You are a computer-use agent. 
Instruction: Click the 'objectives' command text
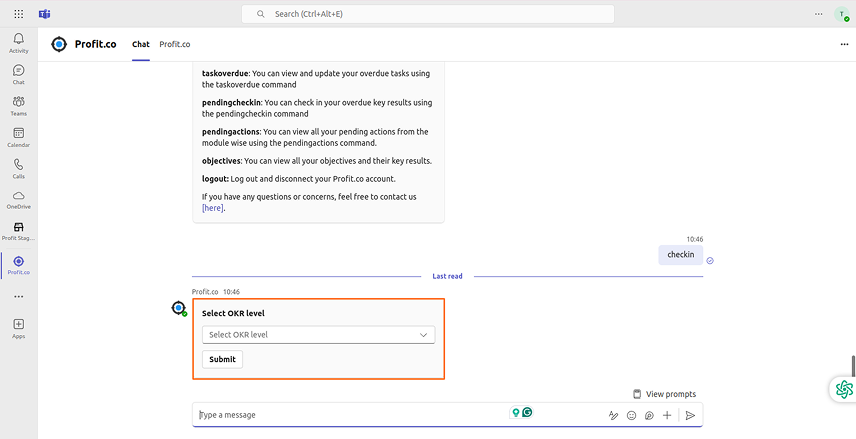point(221,161)
